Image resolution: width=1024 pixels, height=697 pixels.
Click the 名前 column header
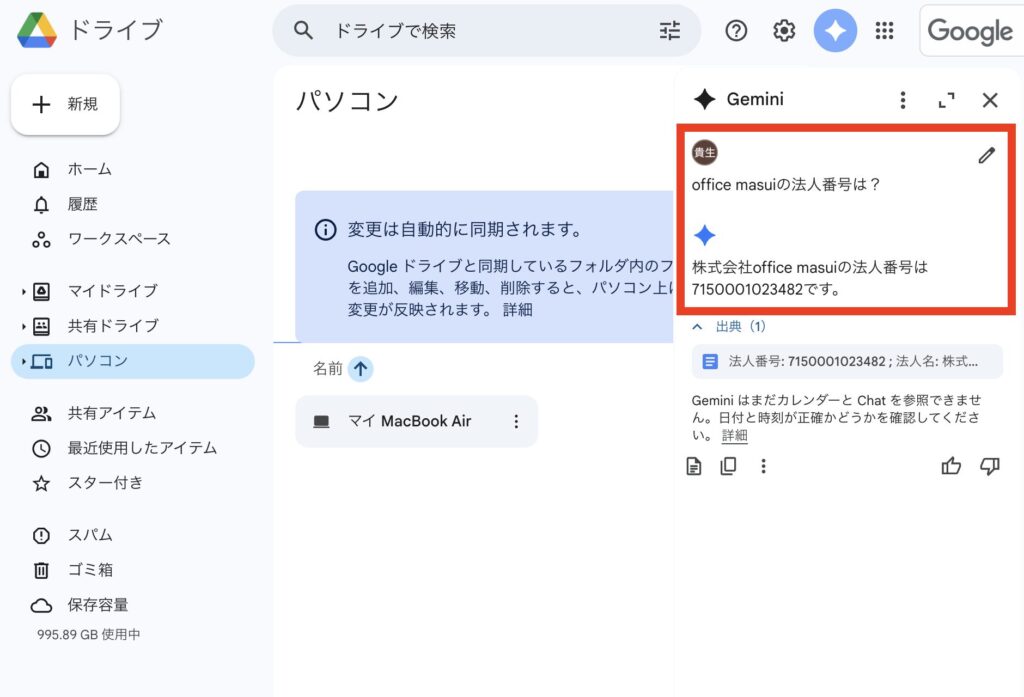(328, 369)
